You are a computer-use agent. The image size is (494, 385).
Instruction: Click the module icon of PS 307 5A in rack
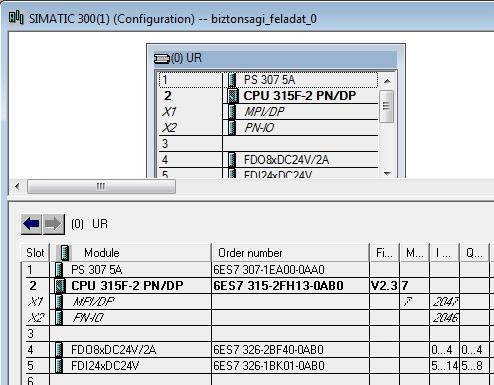(x=232, y=80)
